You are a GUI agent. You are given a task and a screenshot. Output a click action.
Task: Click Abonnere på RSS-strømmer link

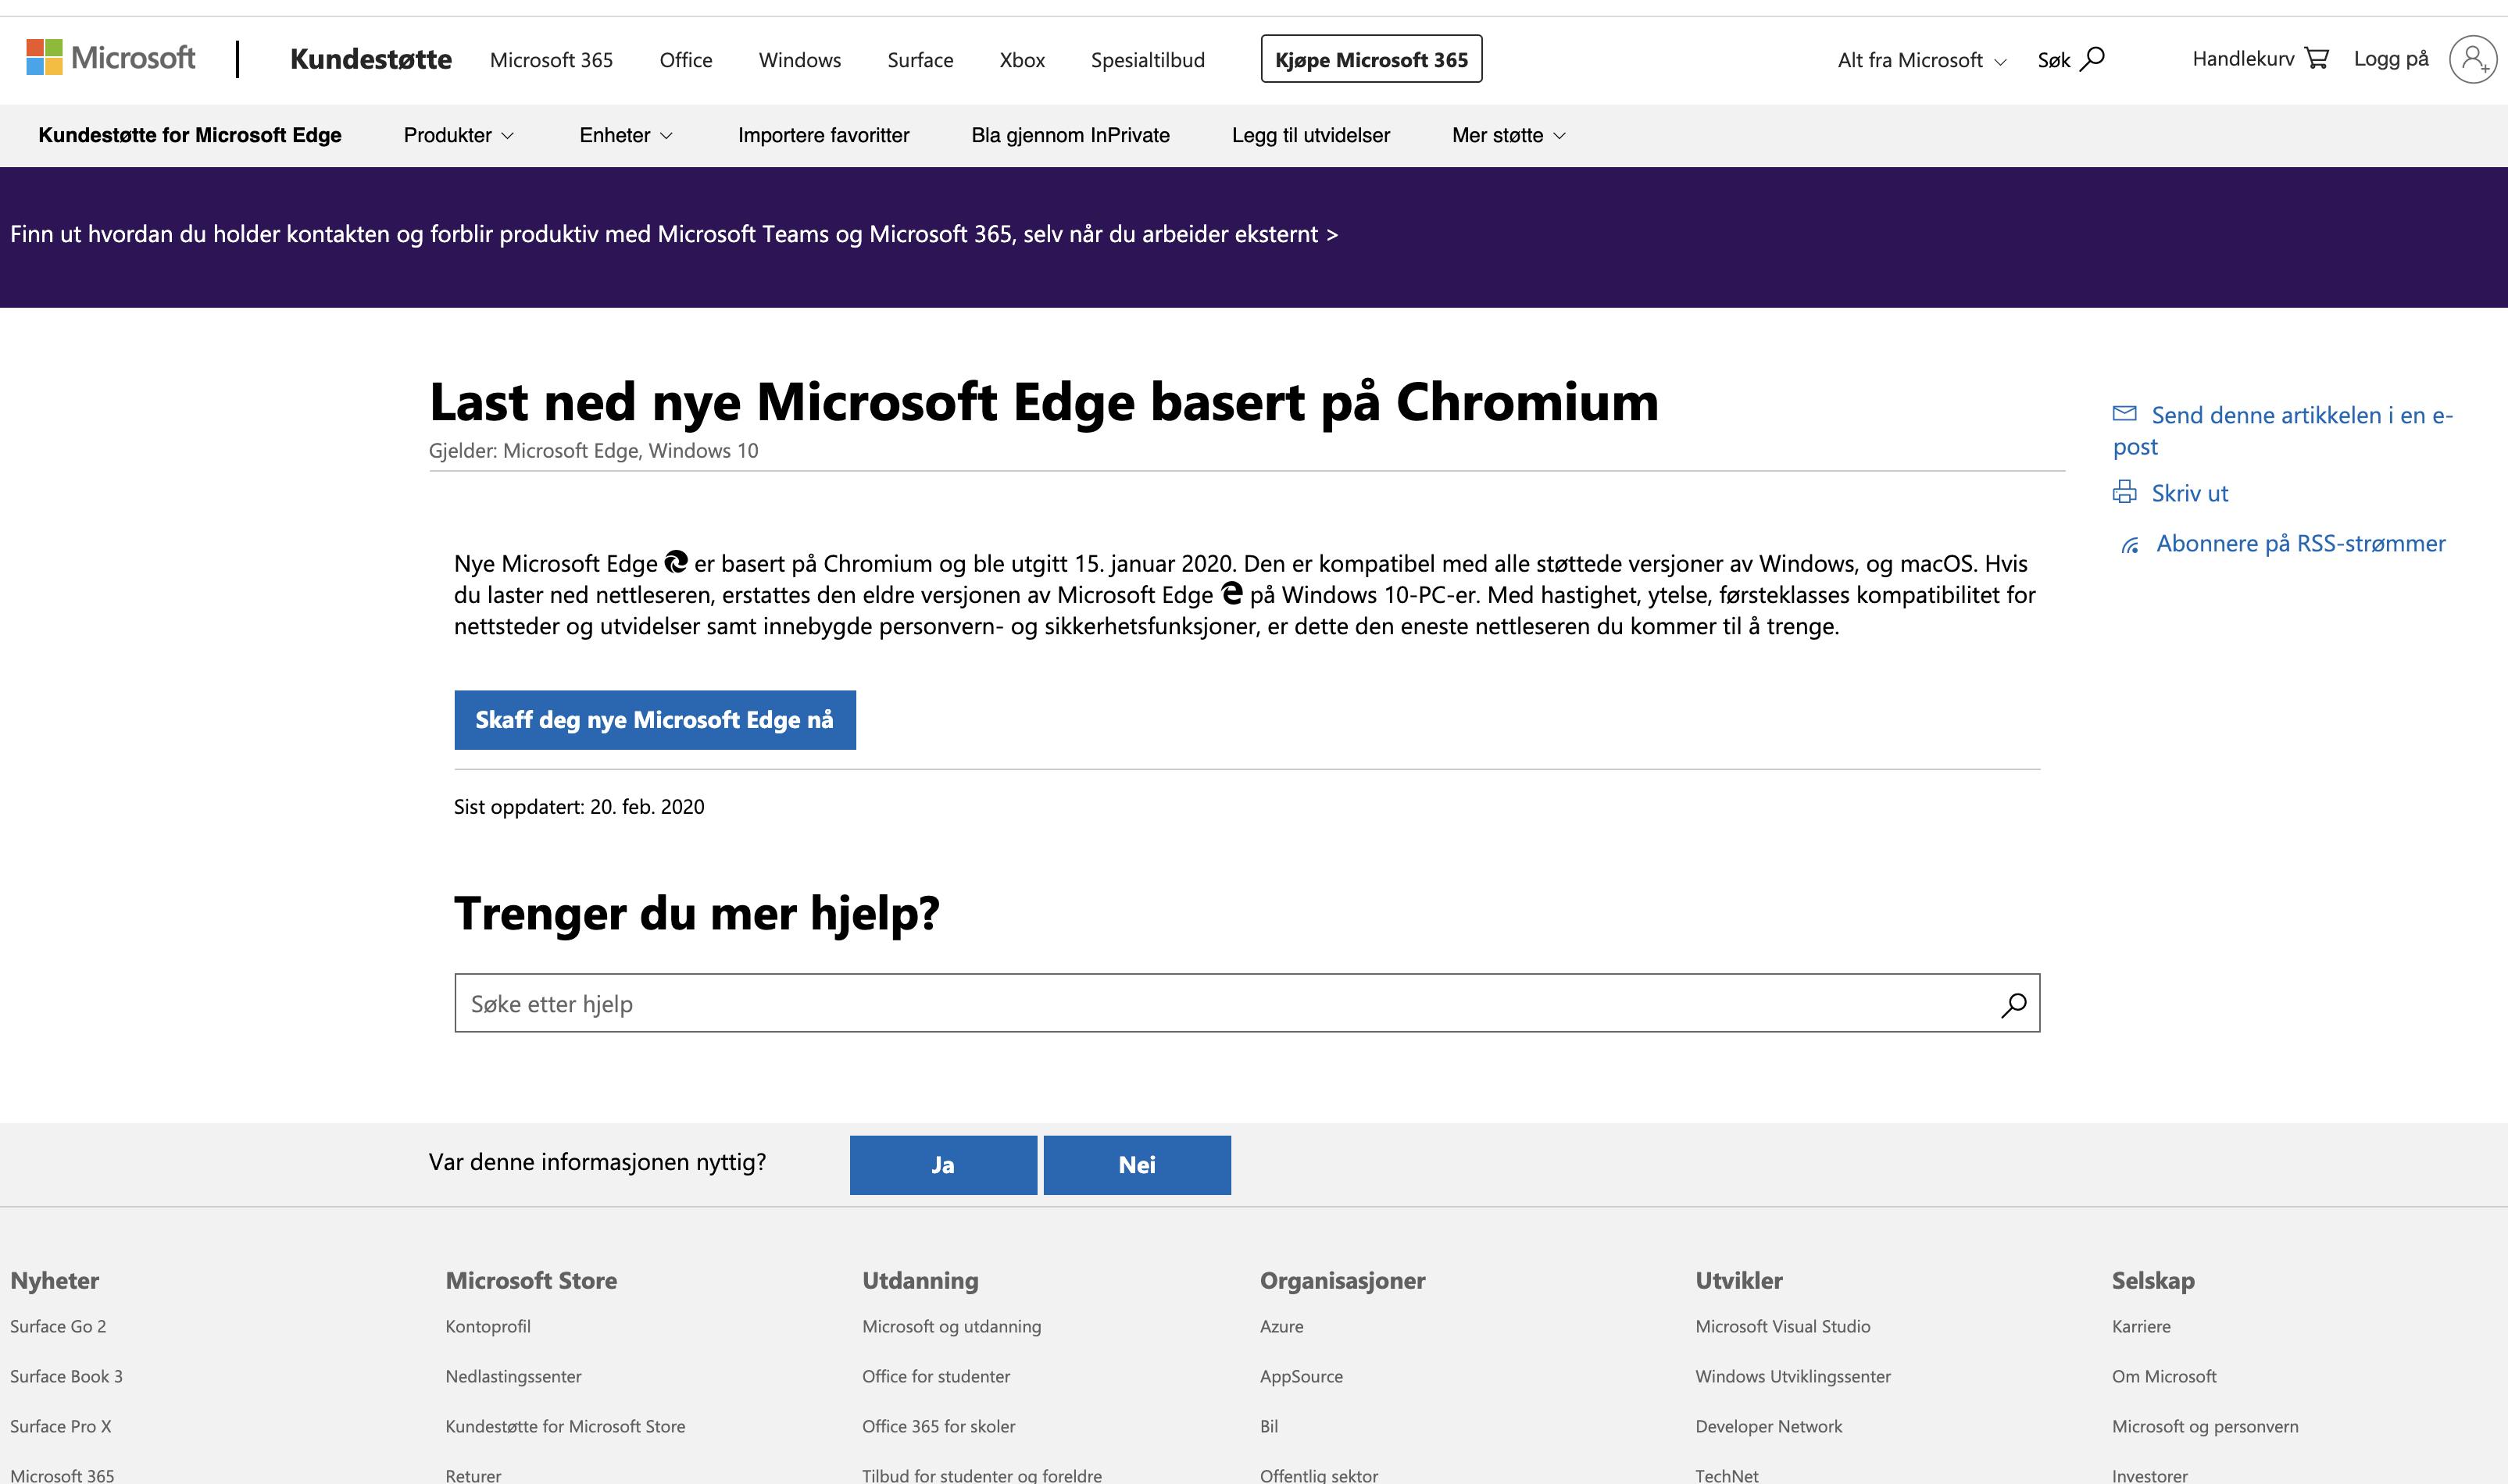tap(2300, 544)
